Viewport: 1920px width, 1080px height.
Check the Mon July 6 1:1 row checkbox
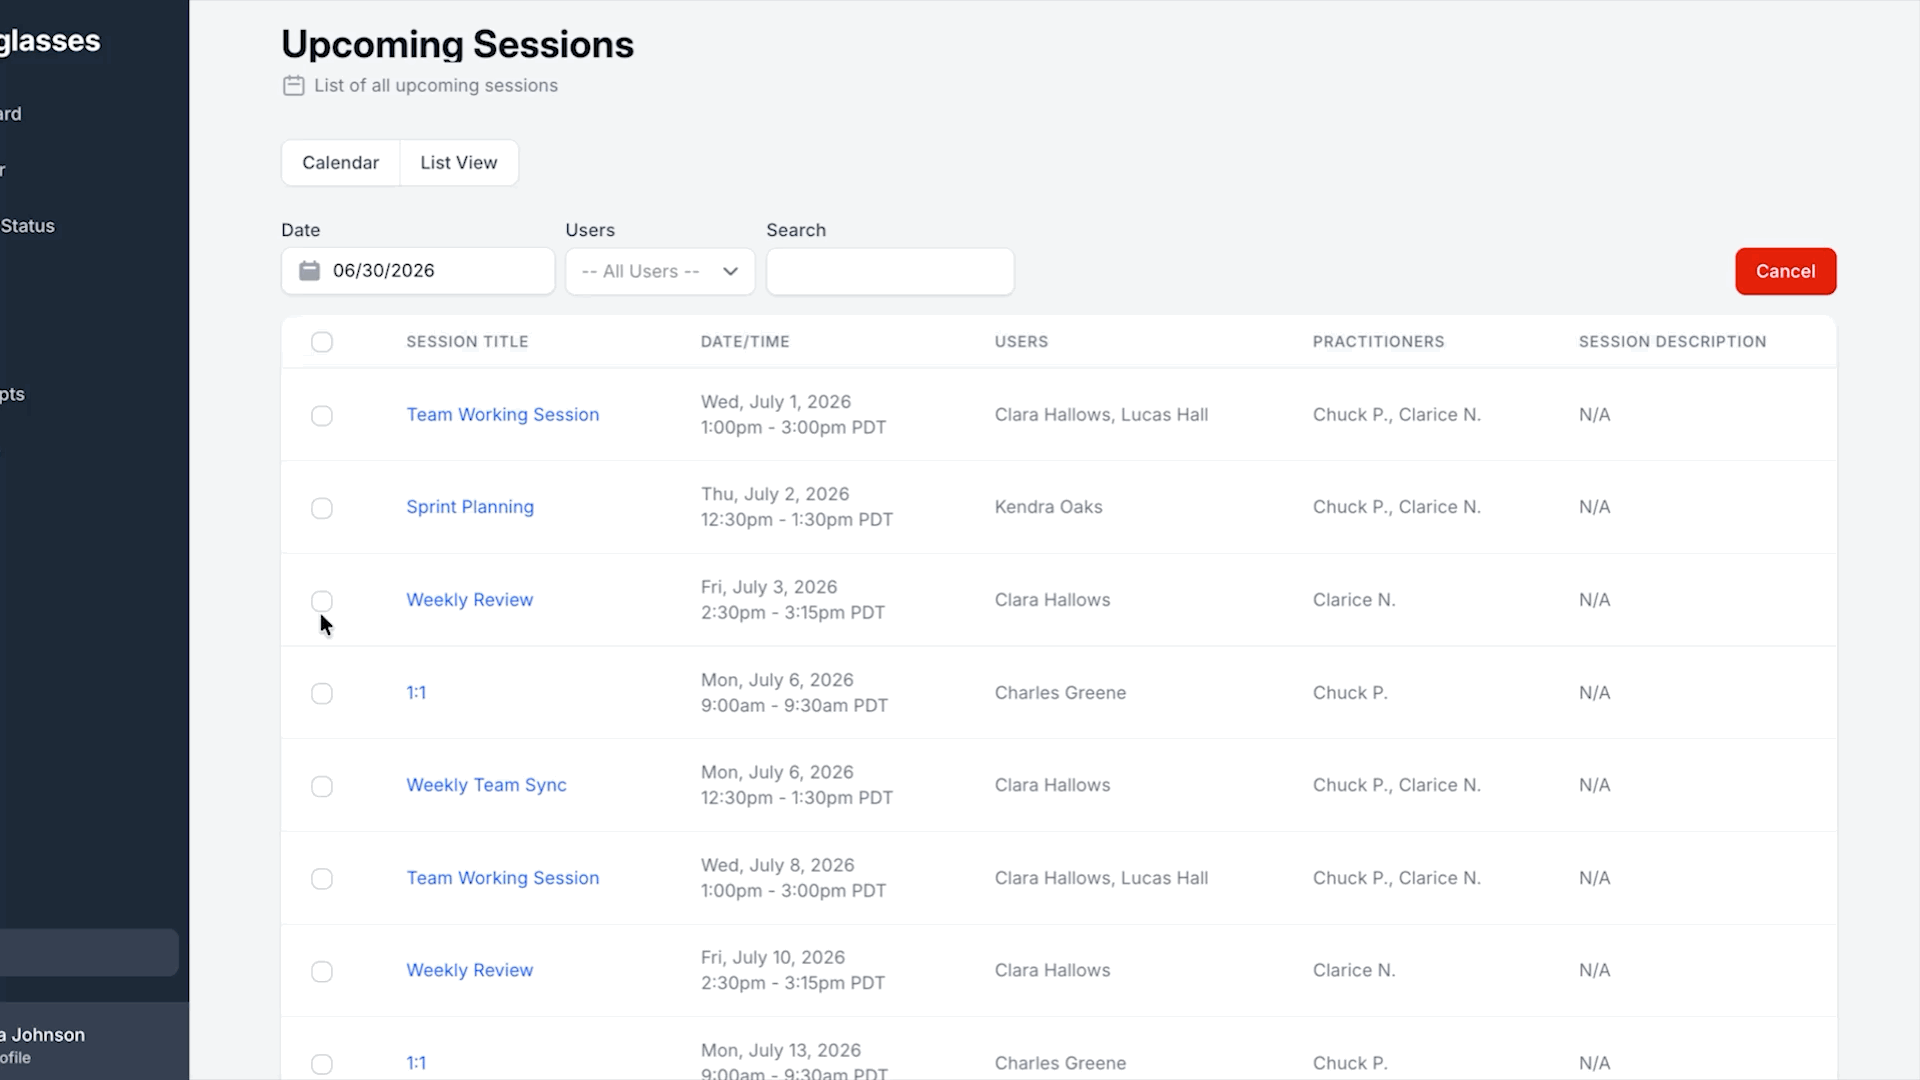tap(321, 693)
